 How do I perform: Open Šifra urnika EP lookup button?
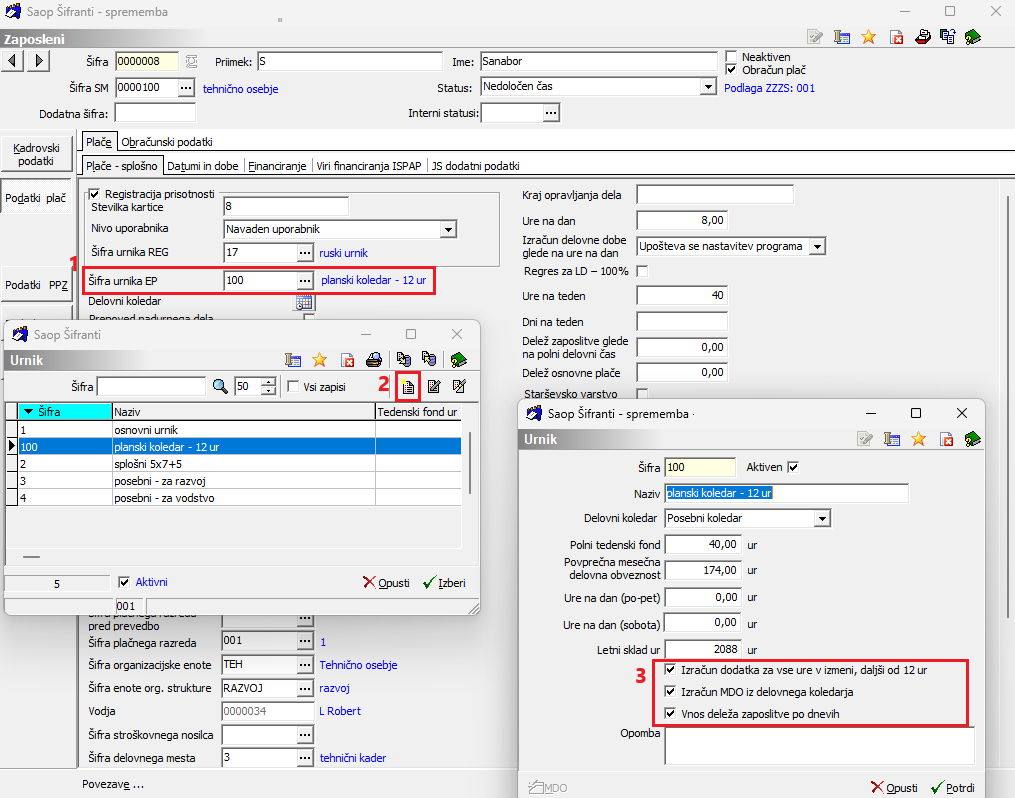click(305, 281)
